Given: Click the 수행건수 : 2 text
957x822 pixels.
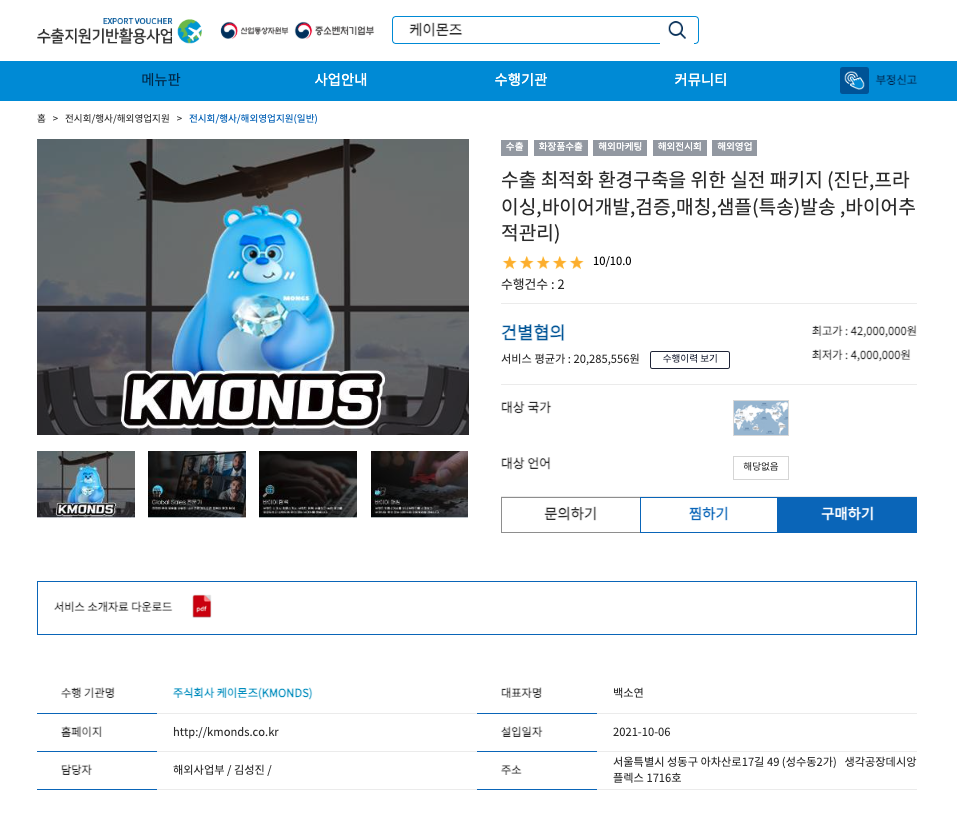Looking at the screenshot, I should (x=533, y=284).
